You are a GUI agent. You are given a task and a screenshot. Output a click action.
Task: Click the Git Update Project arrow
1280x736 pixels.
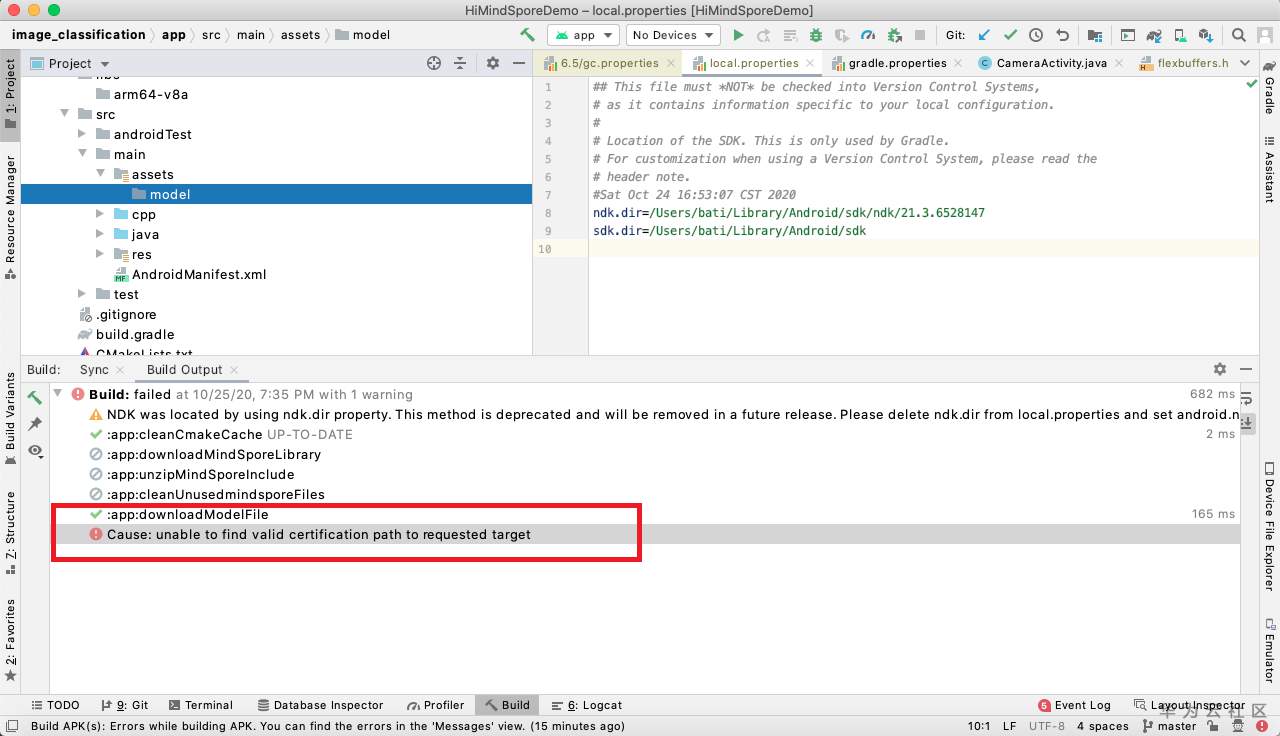click(984, 35)
